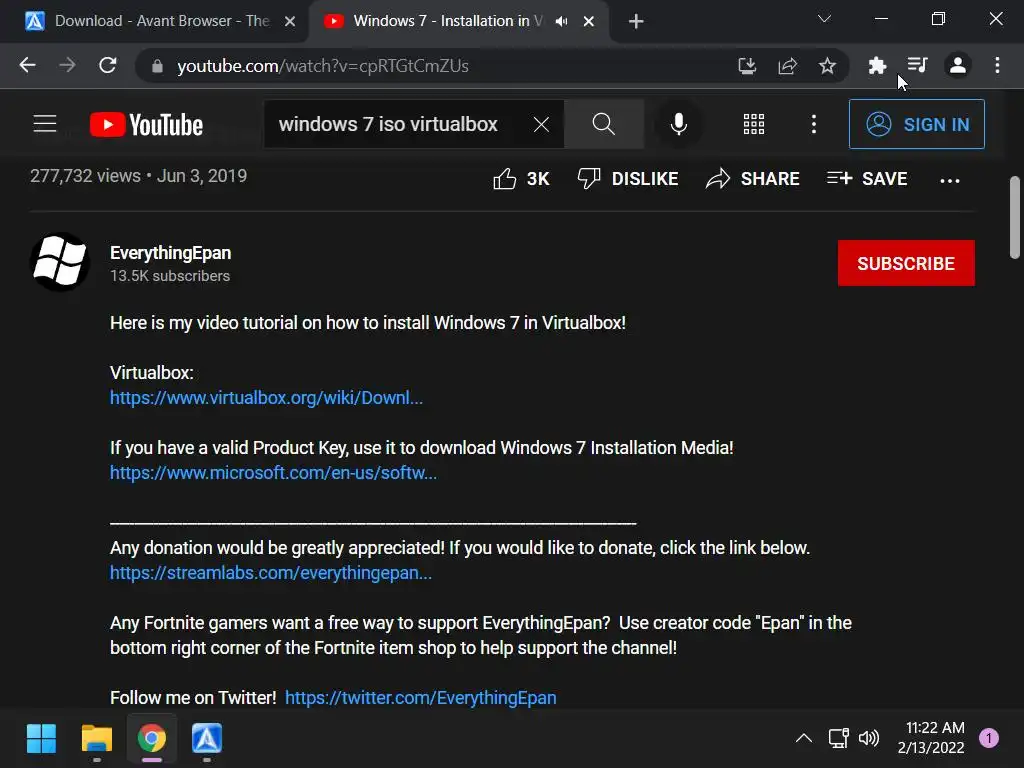Go back to the previous page
Viewport: 1024px width, 768px height.
coord(27,65)
